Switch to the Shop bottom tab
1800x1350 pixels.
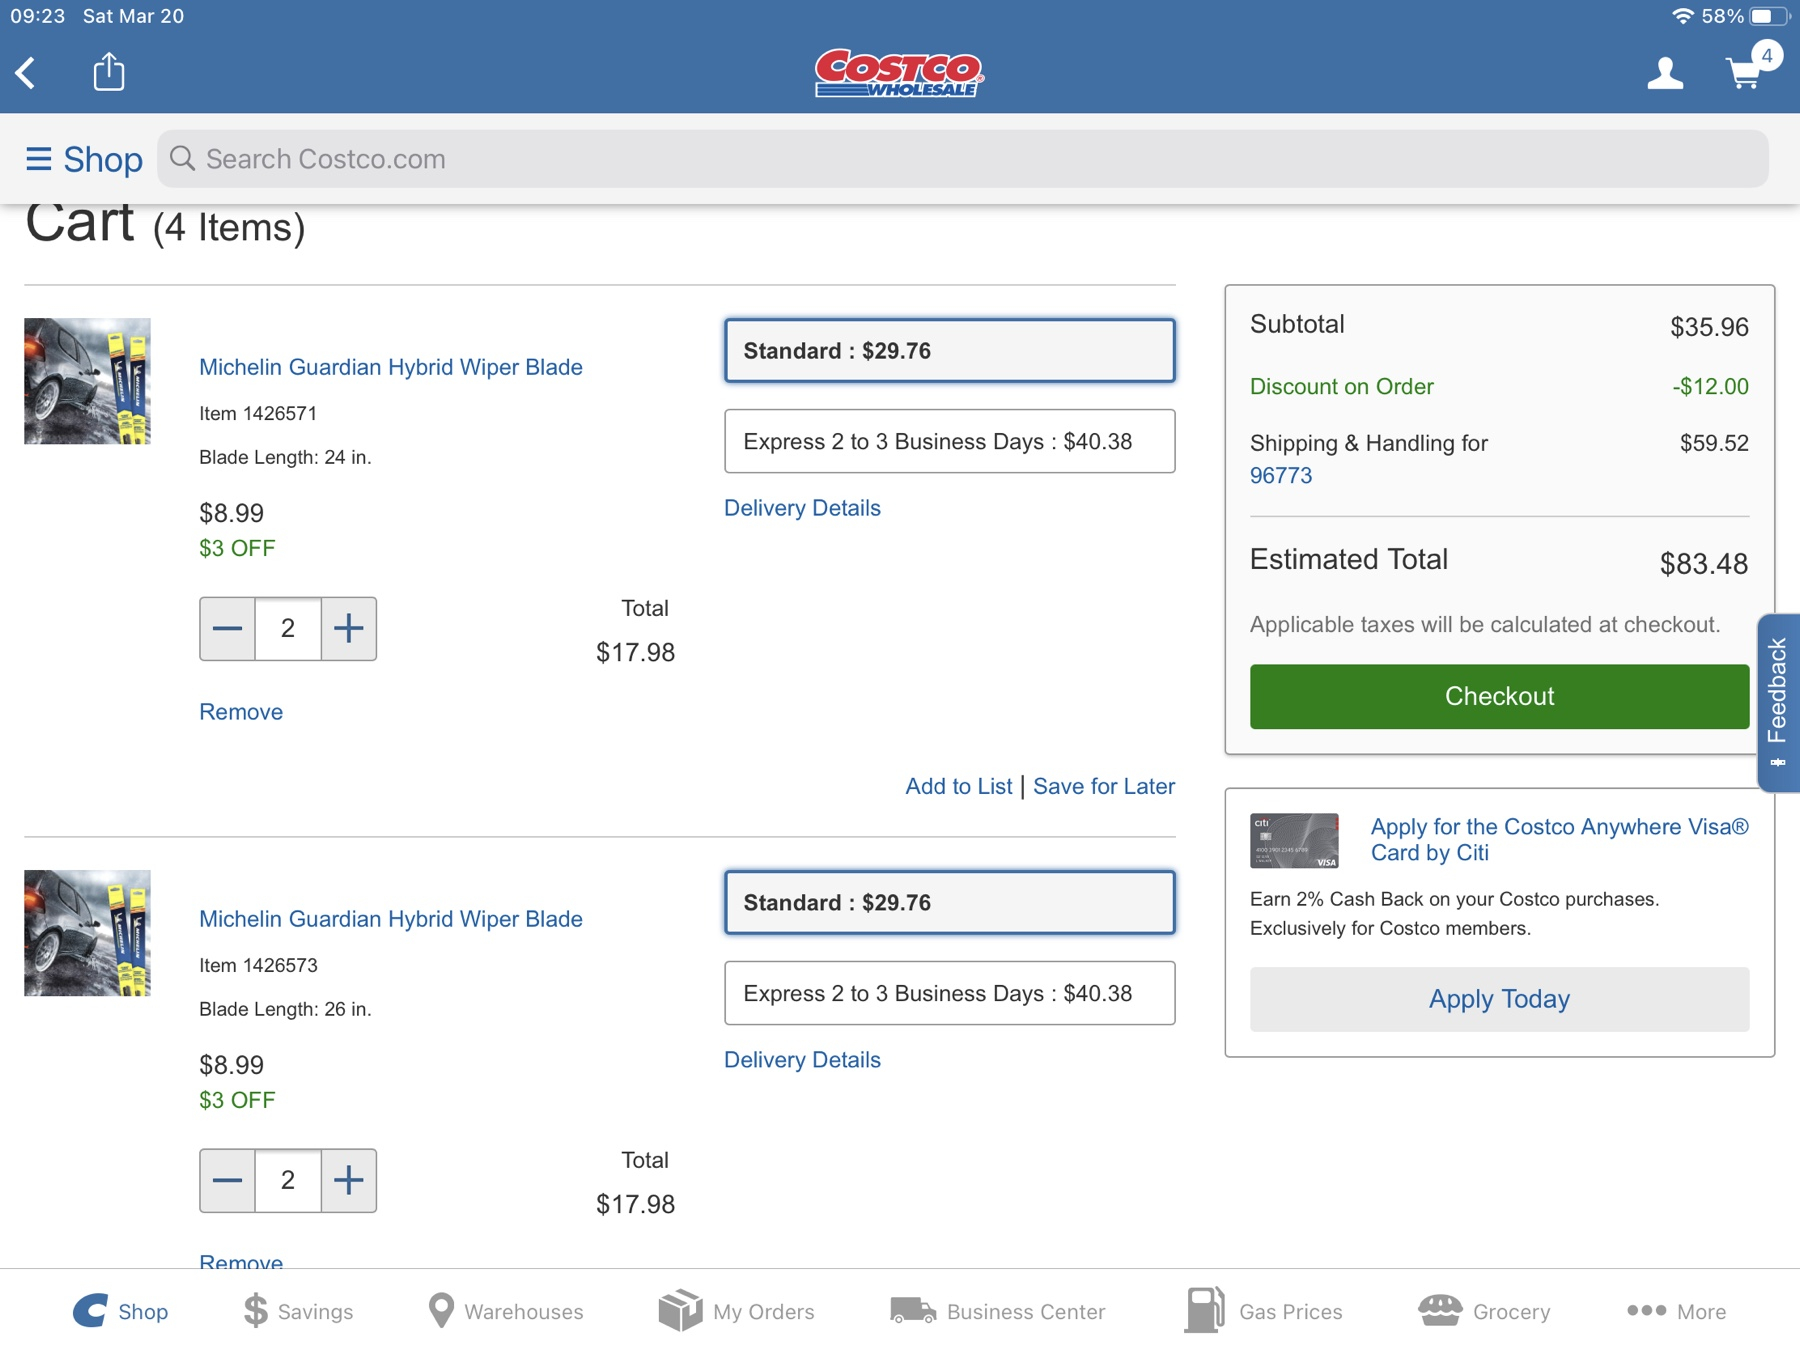tap(121, 1311)
